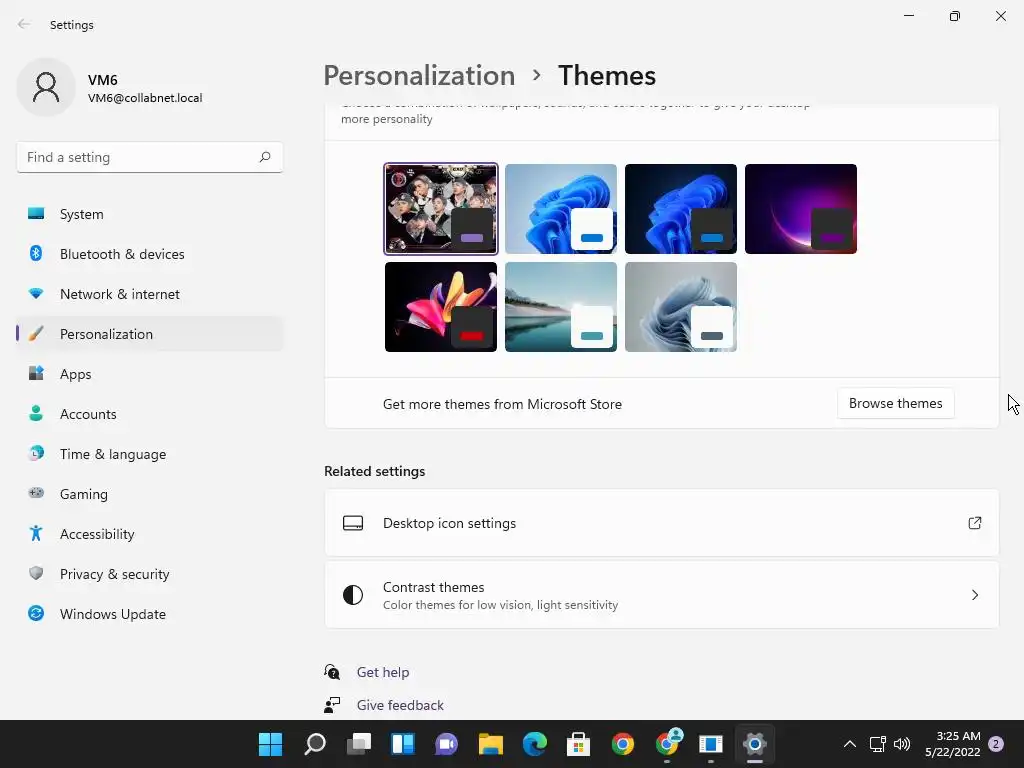1024x768 pixels.
Task: Select the custom group-photo theme
Action: 441,209
